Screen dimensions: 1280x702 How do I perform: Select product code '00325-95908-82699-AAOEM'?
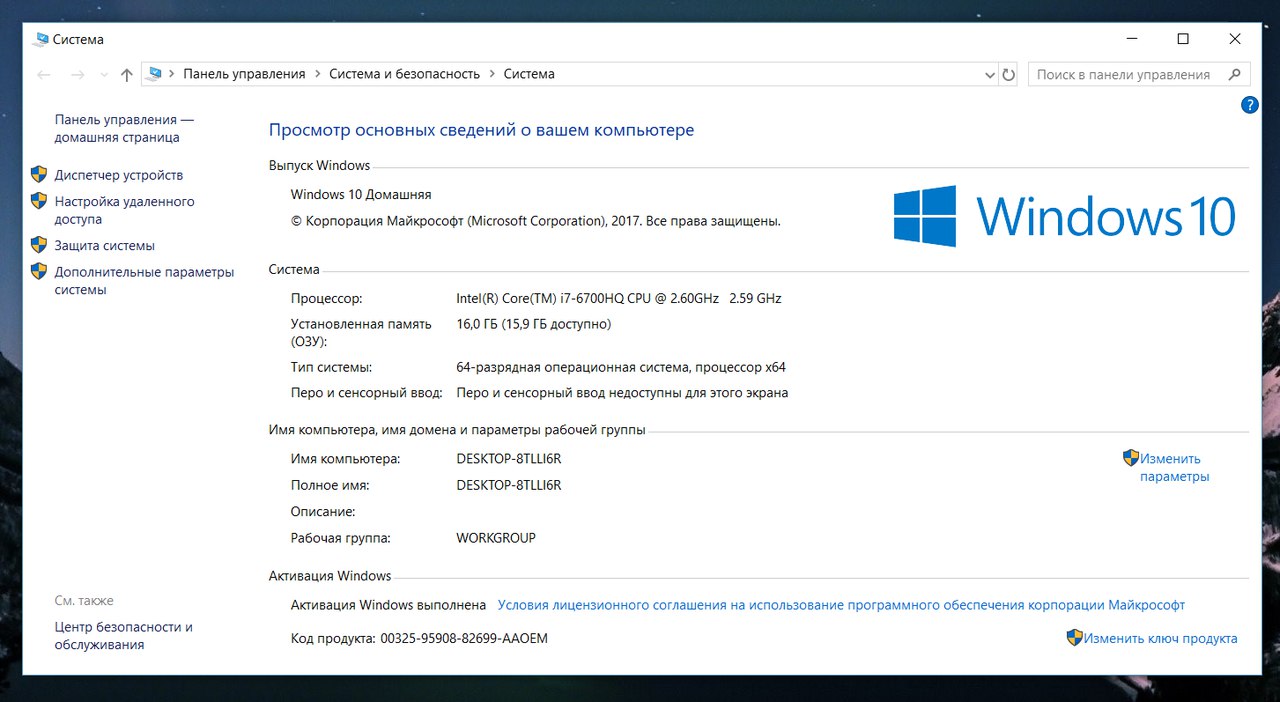(x=464, y=638)
